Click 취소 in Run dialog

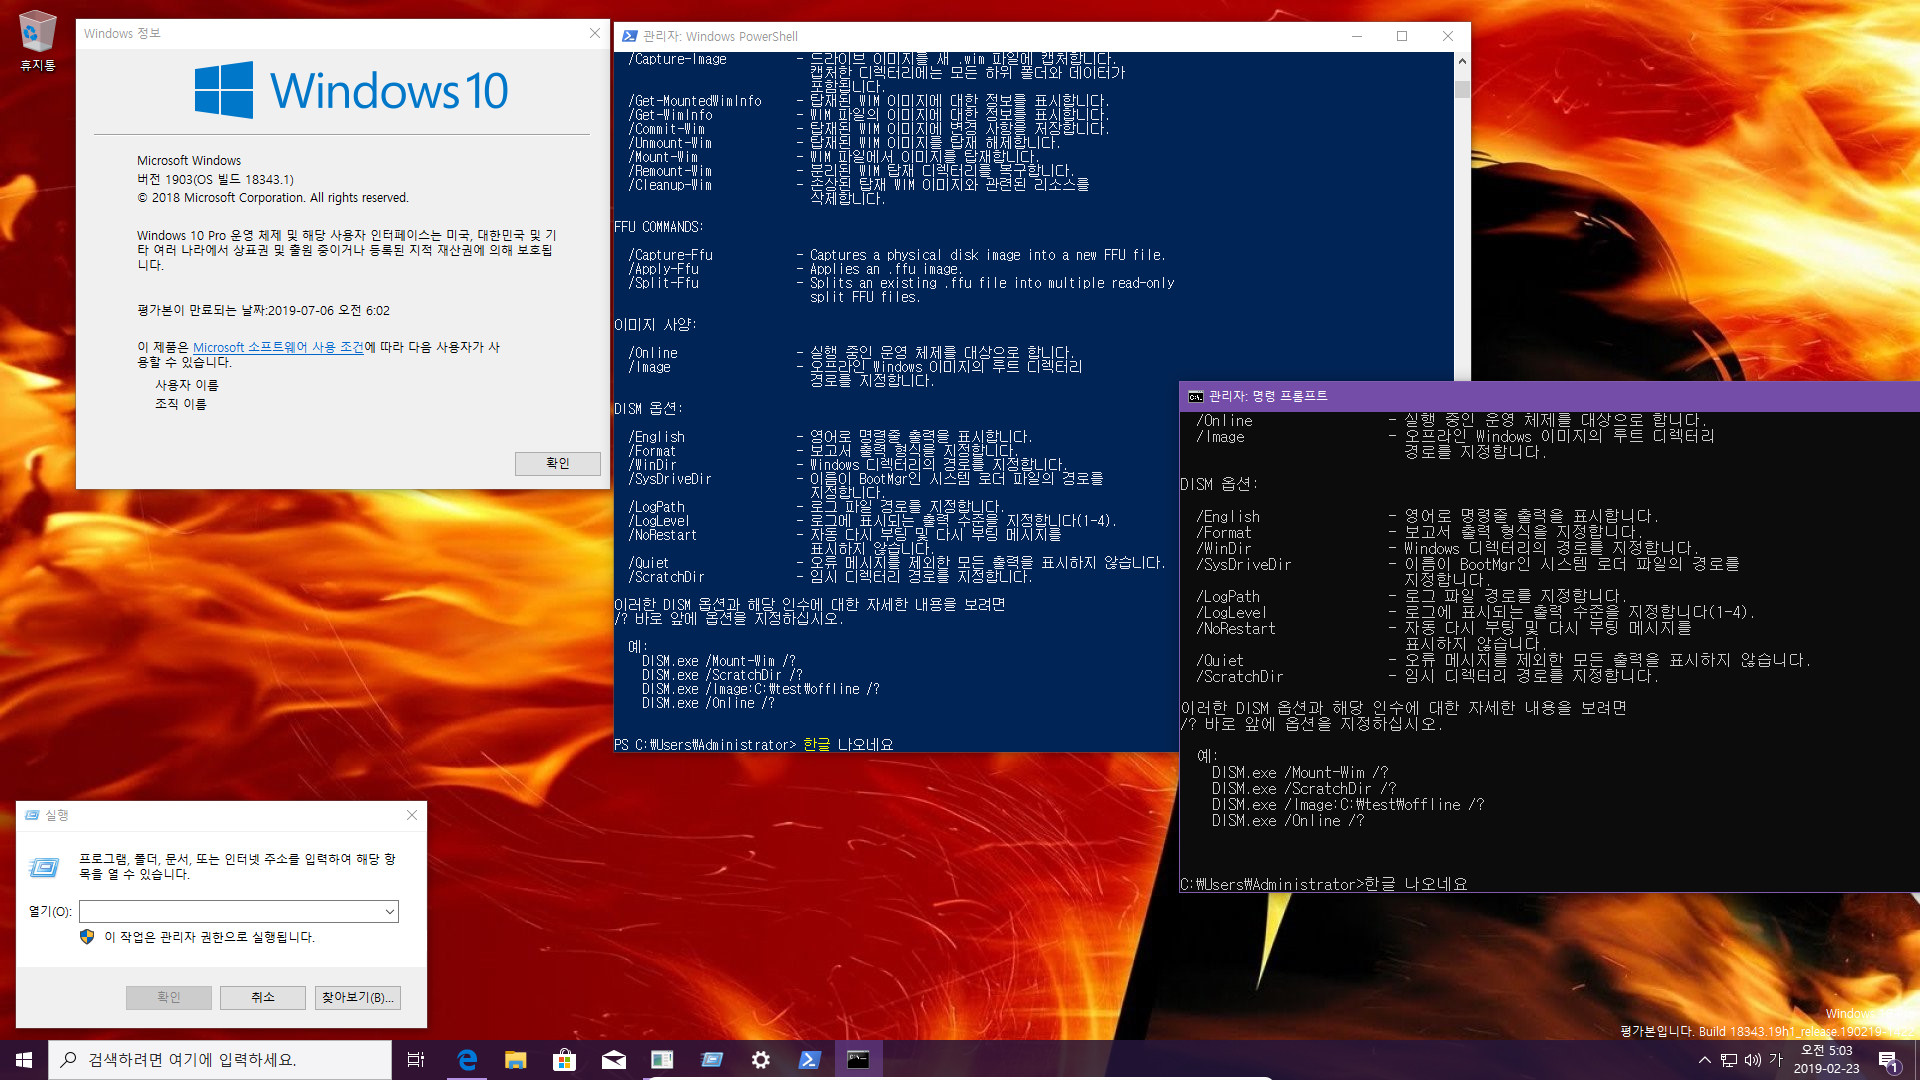(x=263, y=997)
